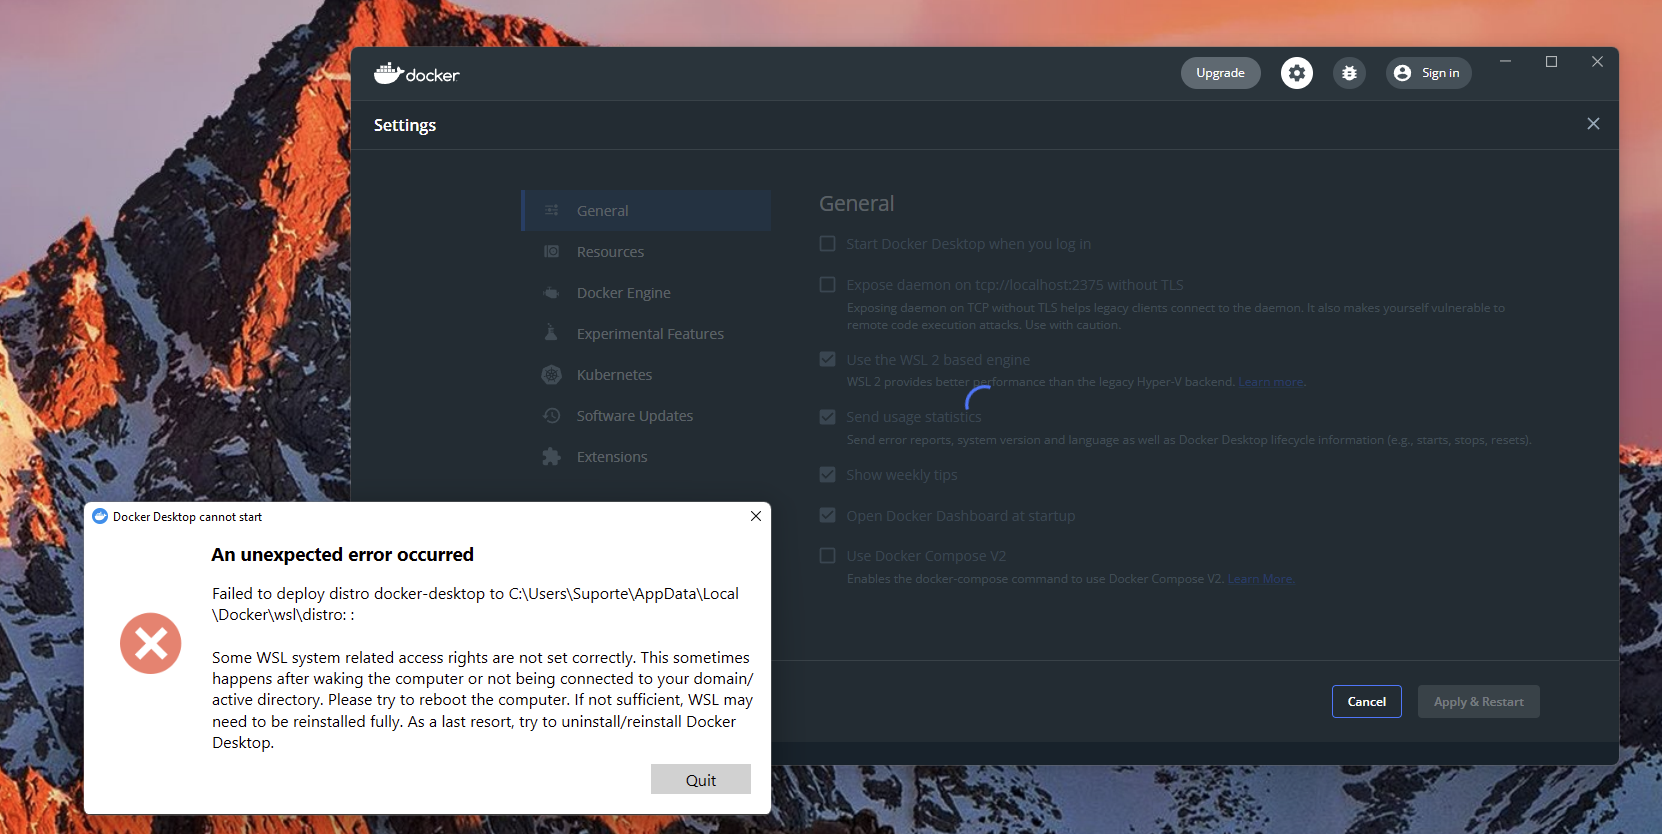Open troubleshoot via the bug icon
This screenshot has width=1662, height=834.
point(1349,73)
